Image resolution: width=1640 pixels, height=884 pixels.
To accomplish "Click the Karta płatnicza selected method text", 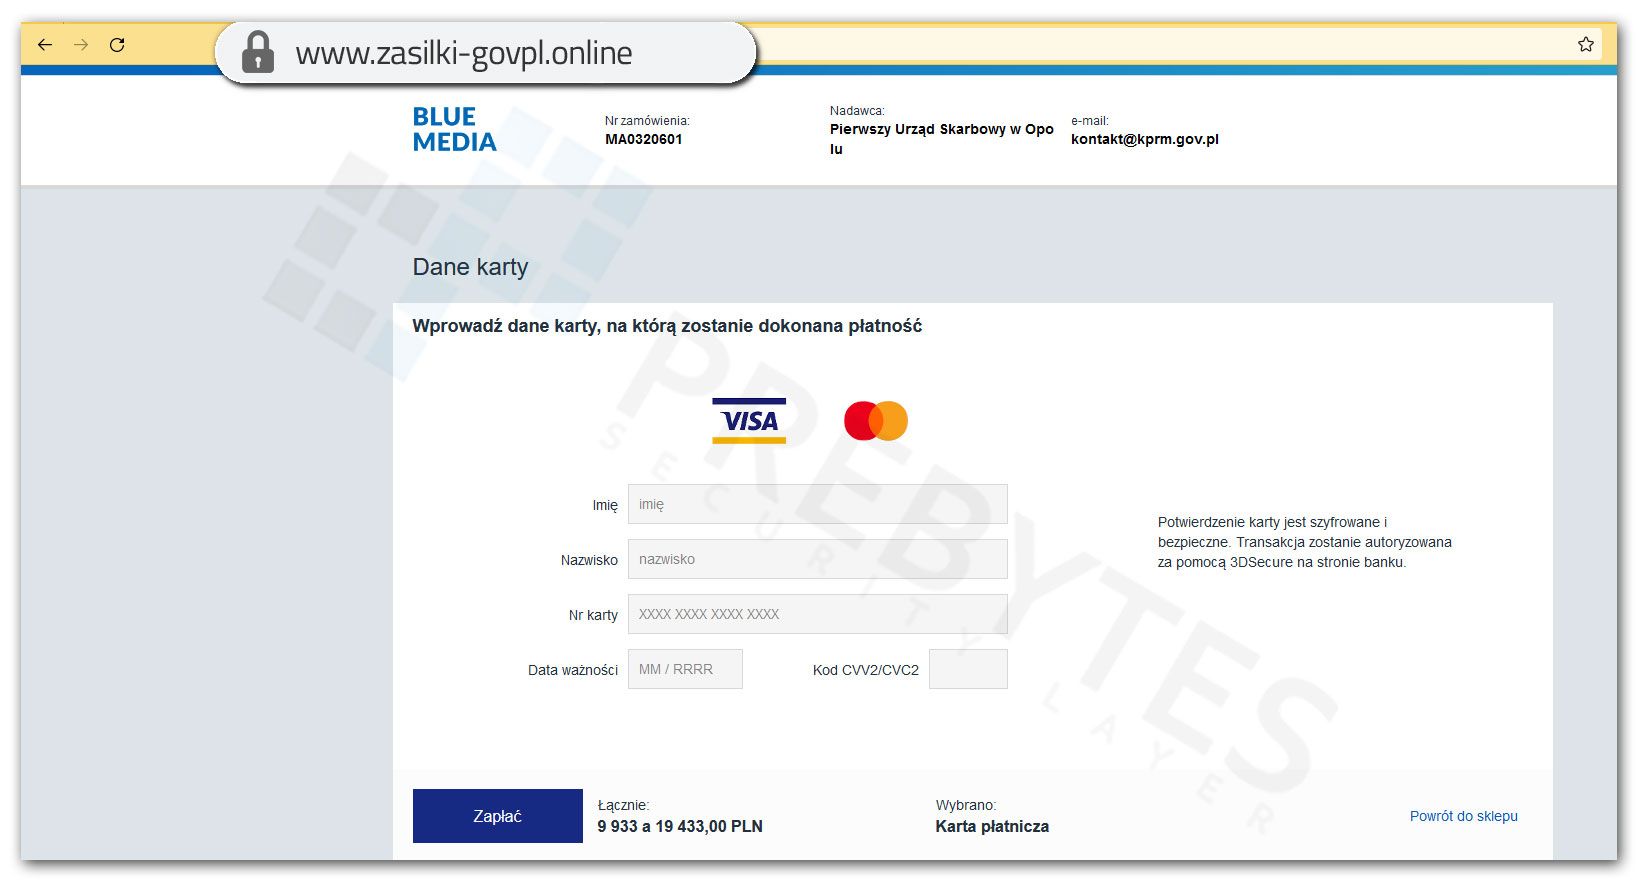I will coord(992,826).
